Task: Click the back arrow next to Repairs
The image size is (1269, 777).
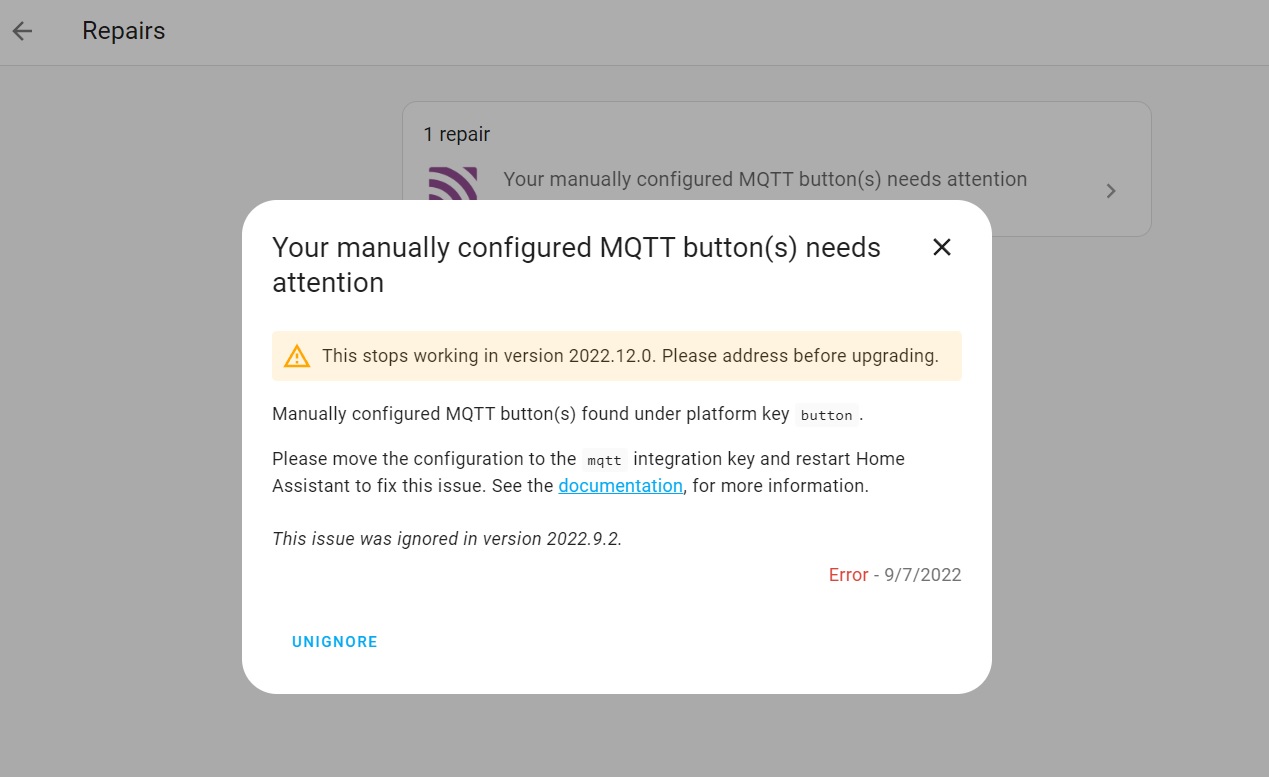Action: pyautogui.click(x=22, y=31)
